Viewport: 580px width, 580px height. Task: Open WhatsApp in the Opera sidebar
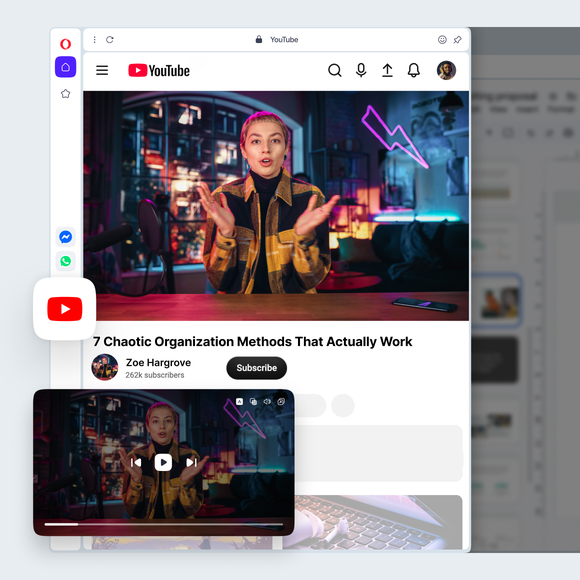(65, 261)
